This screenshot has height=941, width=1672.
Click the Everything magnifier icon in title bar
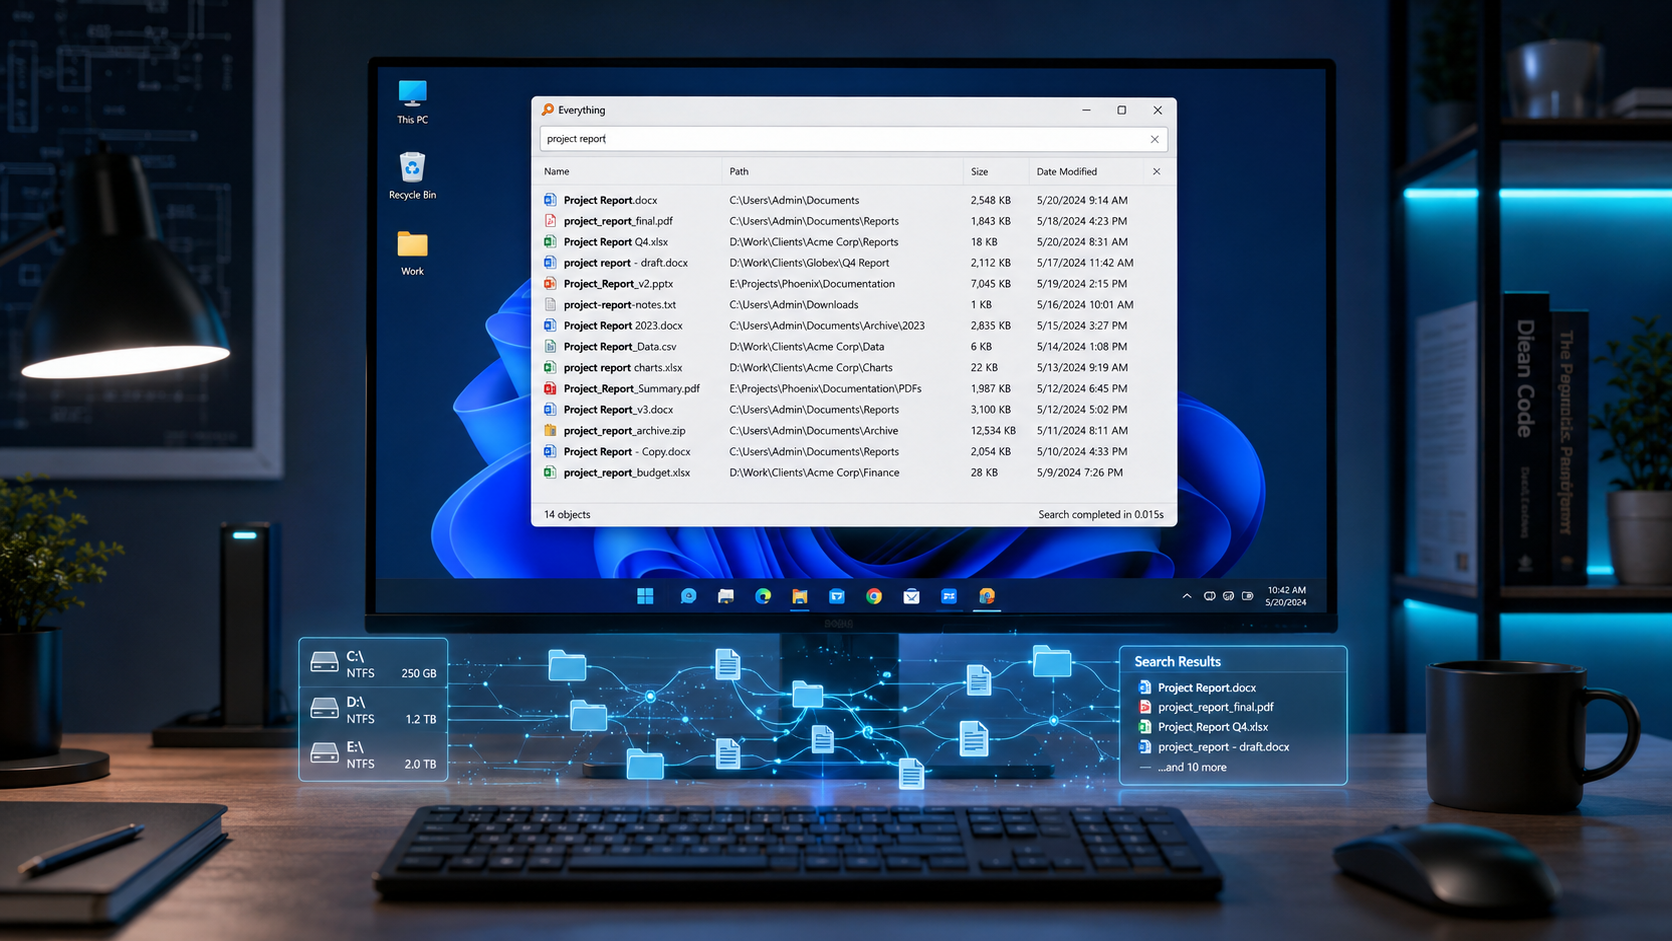pos(547,110)
